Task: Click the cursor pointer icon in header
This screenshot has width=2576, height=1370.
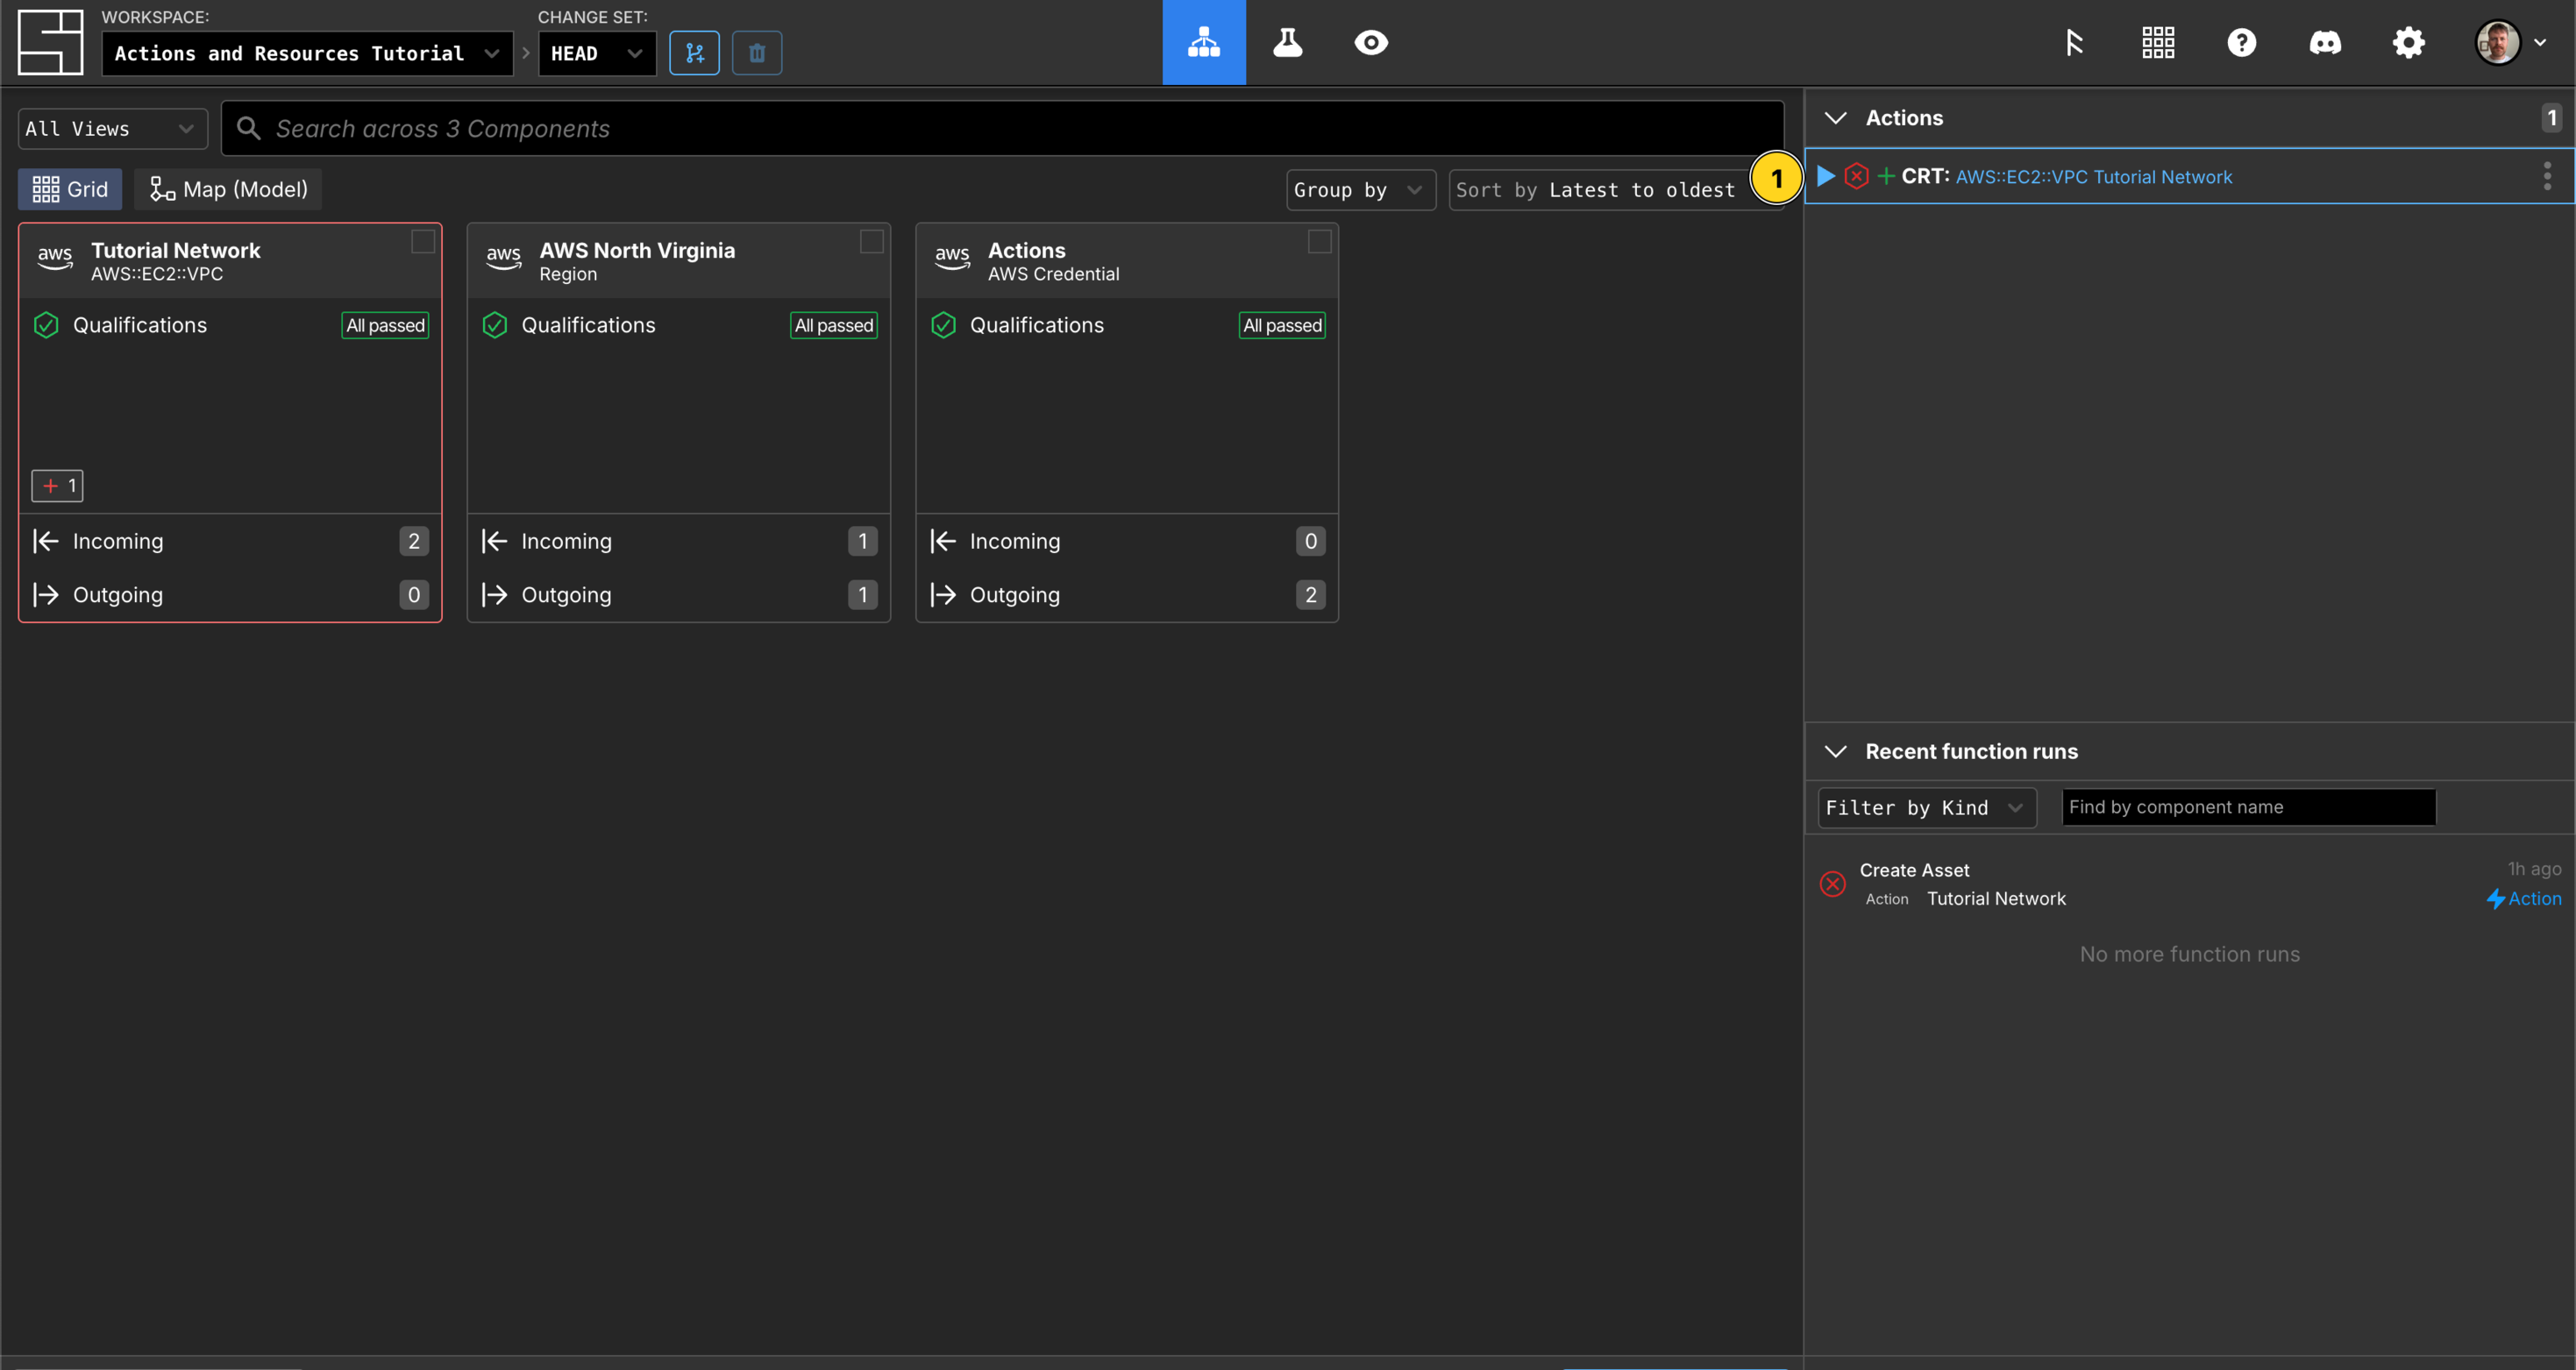Action: (2074, 42)
